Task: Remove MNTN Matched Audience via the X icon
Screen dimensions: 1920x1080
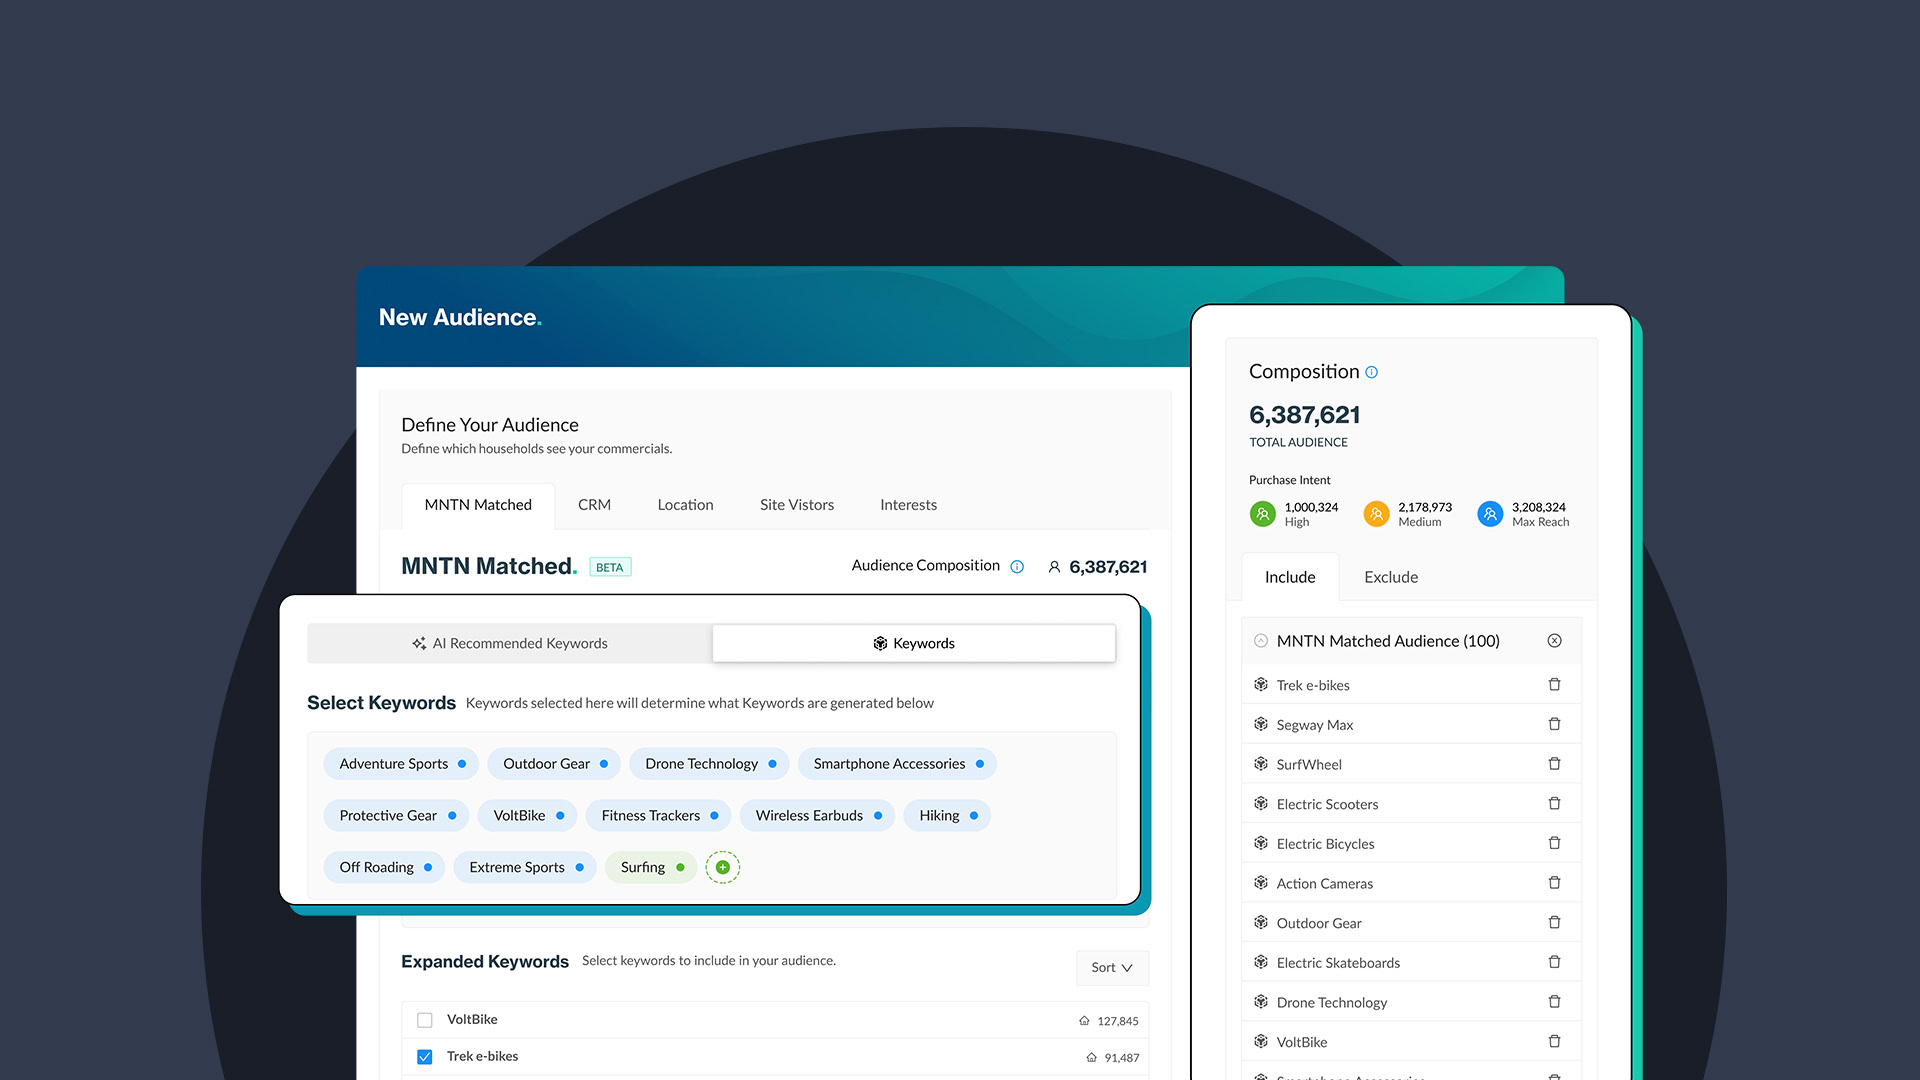Action: tap(1554, 641)
